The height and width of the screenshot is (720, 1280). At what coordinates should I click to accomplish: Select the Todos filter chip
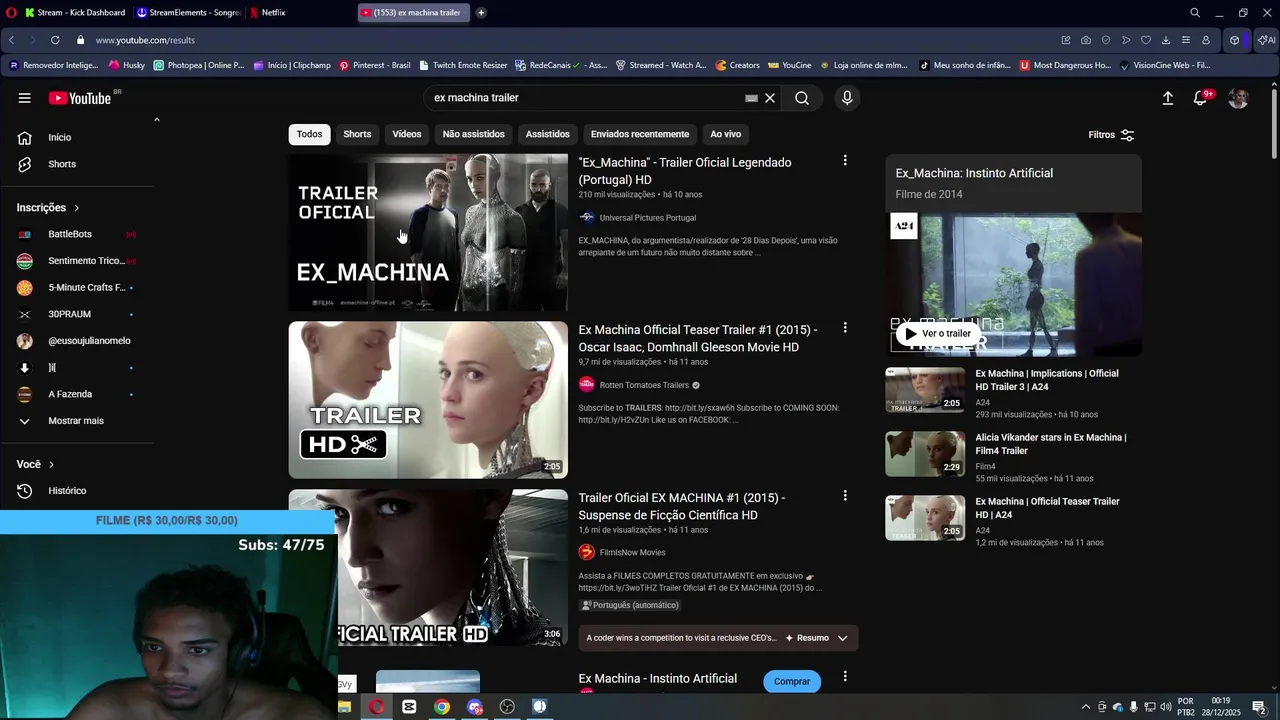(310, 134)
